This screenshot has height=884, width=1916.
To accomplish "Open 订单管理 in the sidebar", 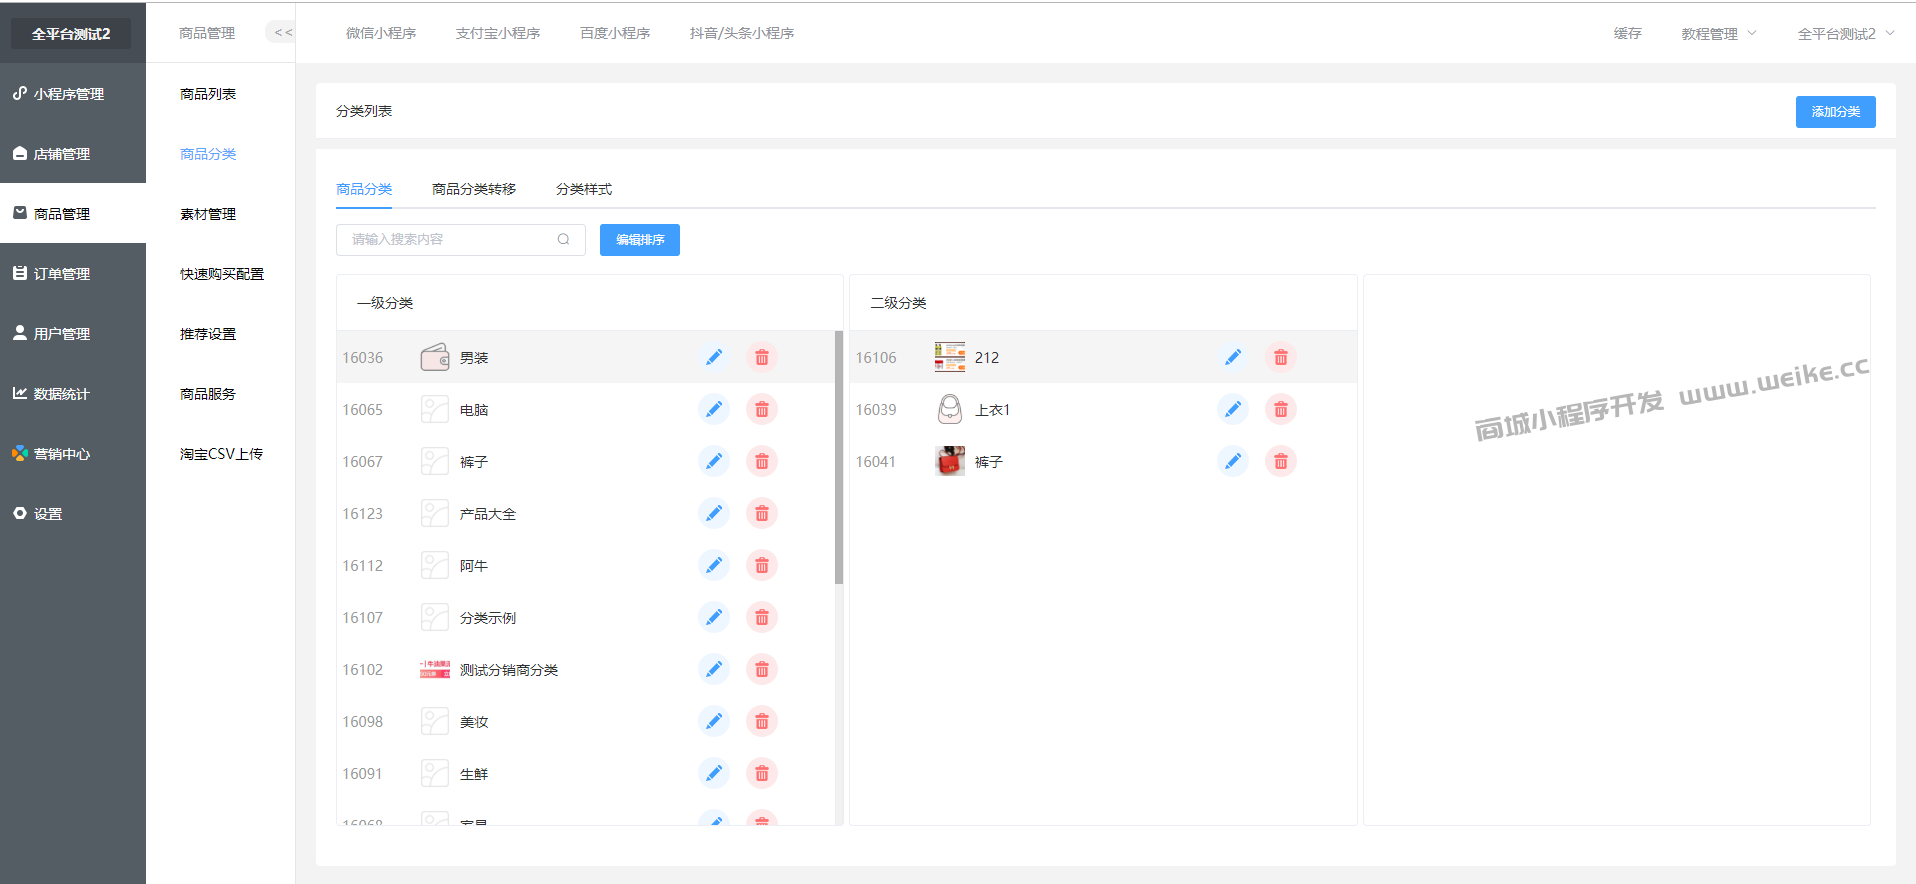I will point(73,273).
